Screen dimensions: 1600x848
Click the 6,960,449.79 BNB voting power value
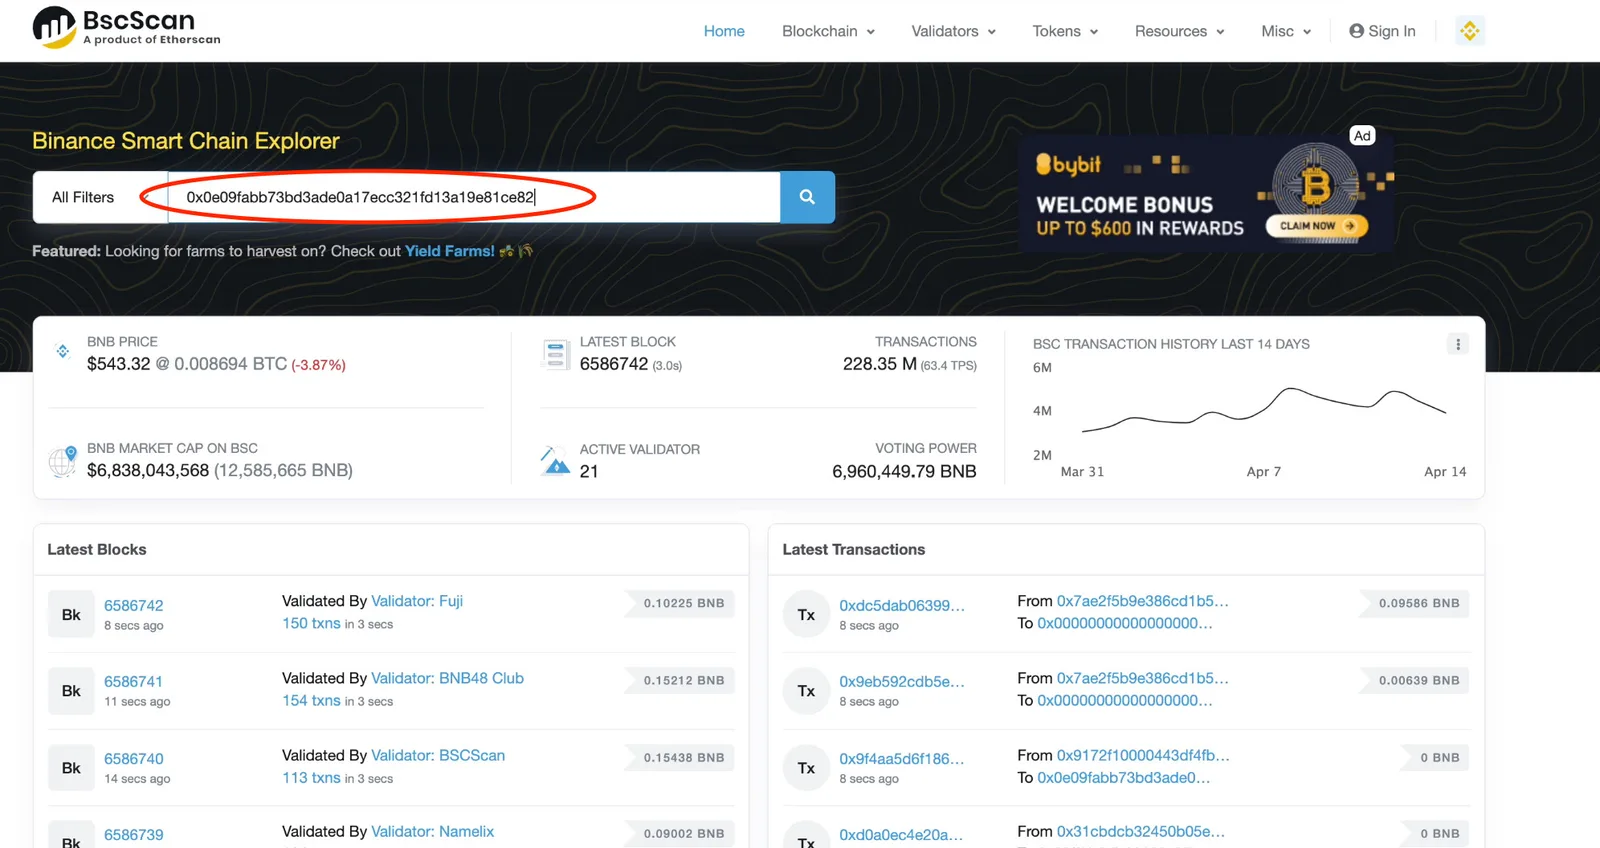tap(904, 471)
